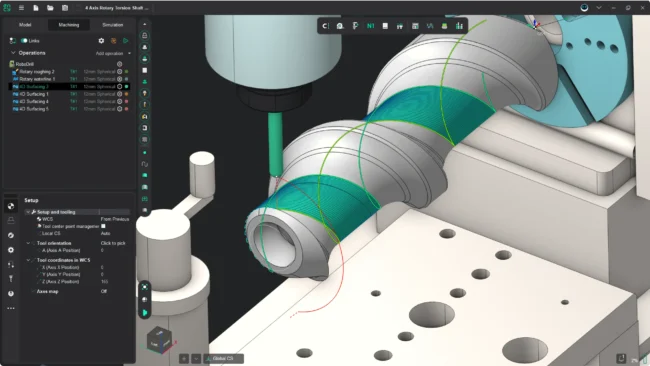Run calculation with the green play icon

[x=125, y=41]
